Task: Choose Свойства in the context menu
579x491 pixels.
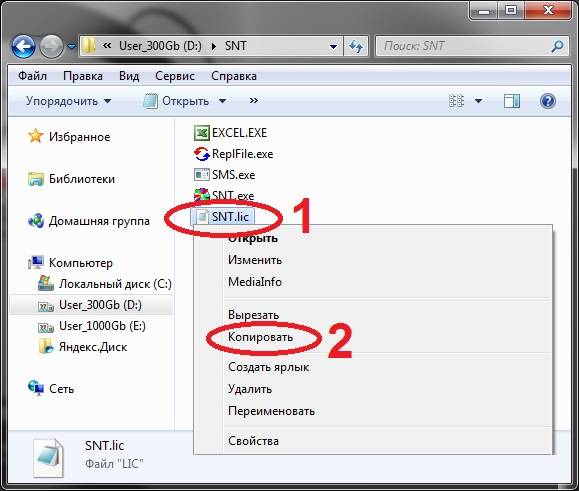Action: click(253, 441)
